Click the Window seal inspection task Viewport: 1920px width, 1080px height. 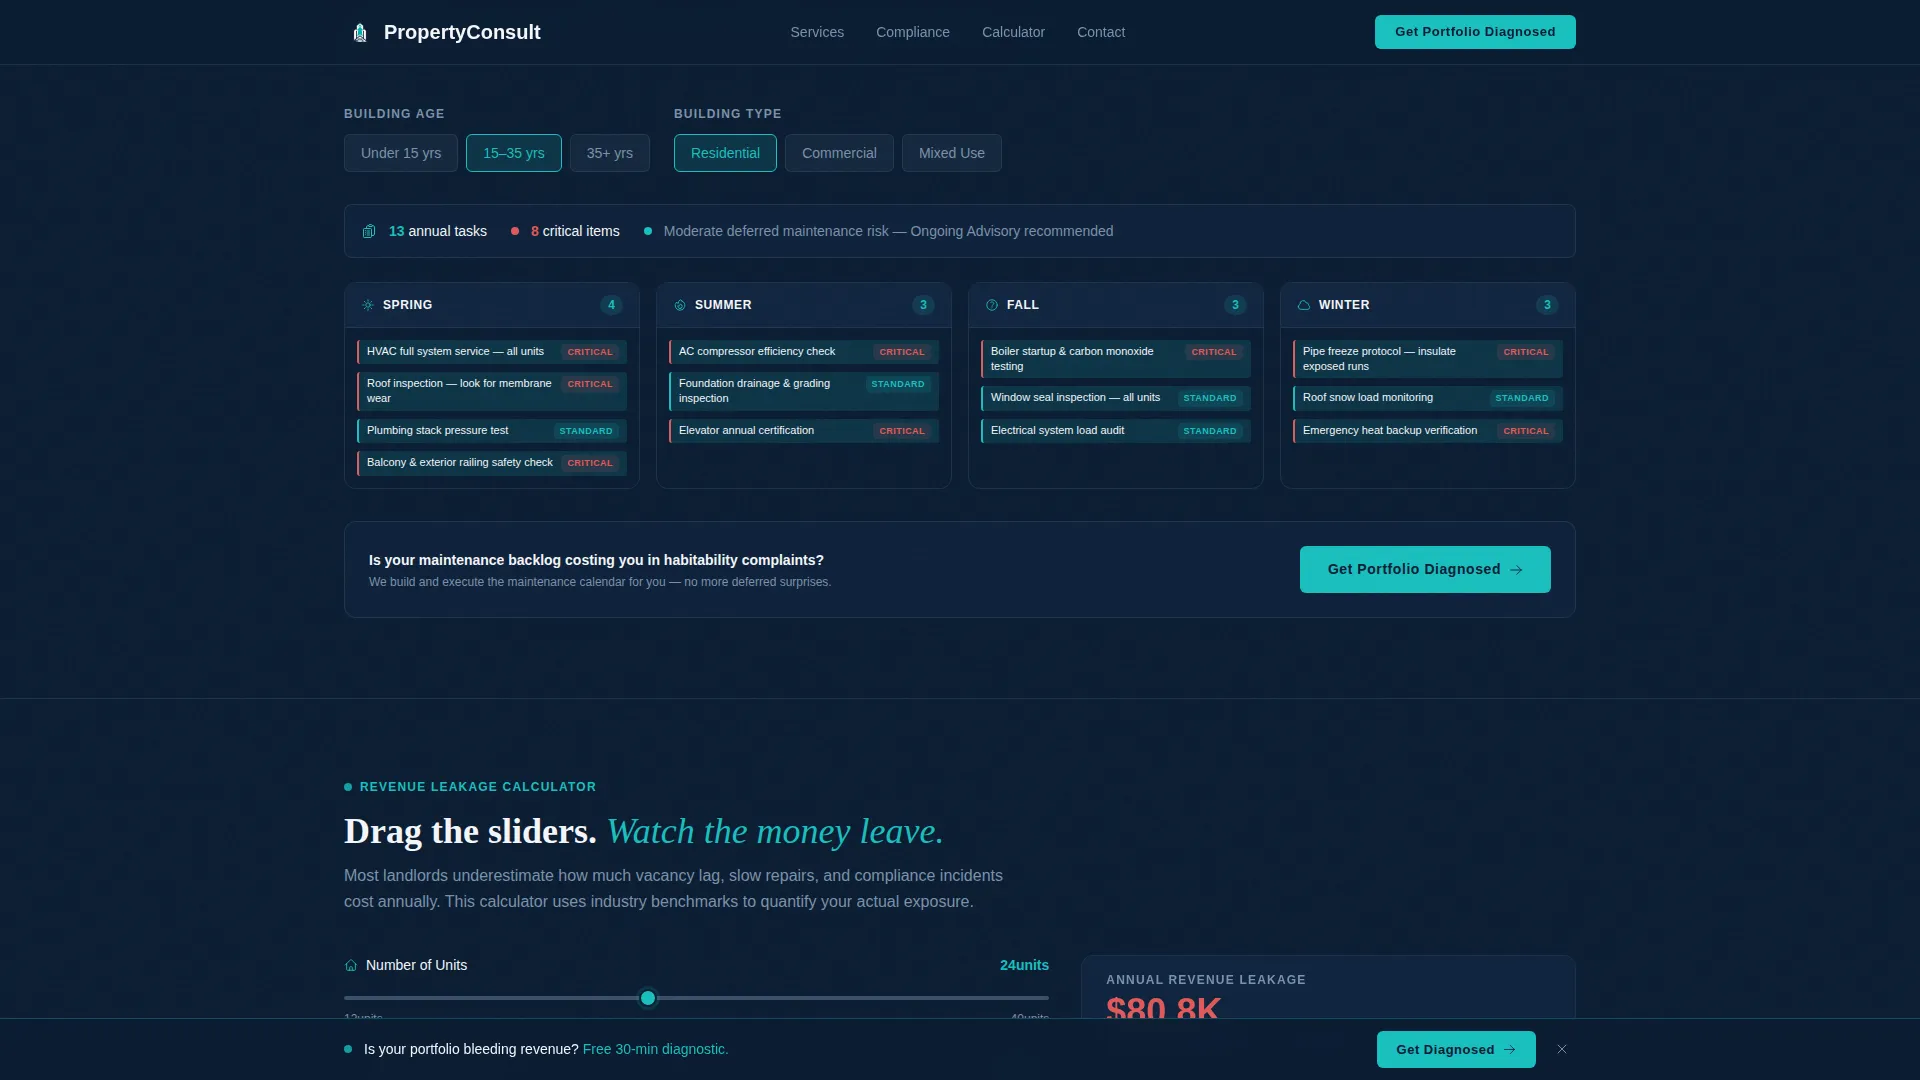(x=1116, y=398)
